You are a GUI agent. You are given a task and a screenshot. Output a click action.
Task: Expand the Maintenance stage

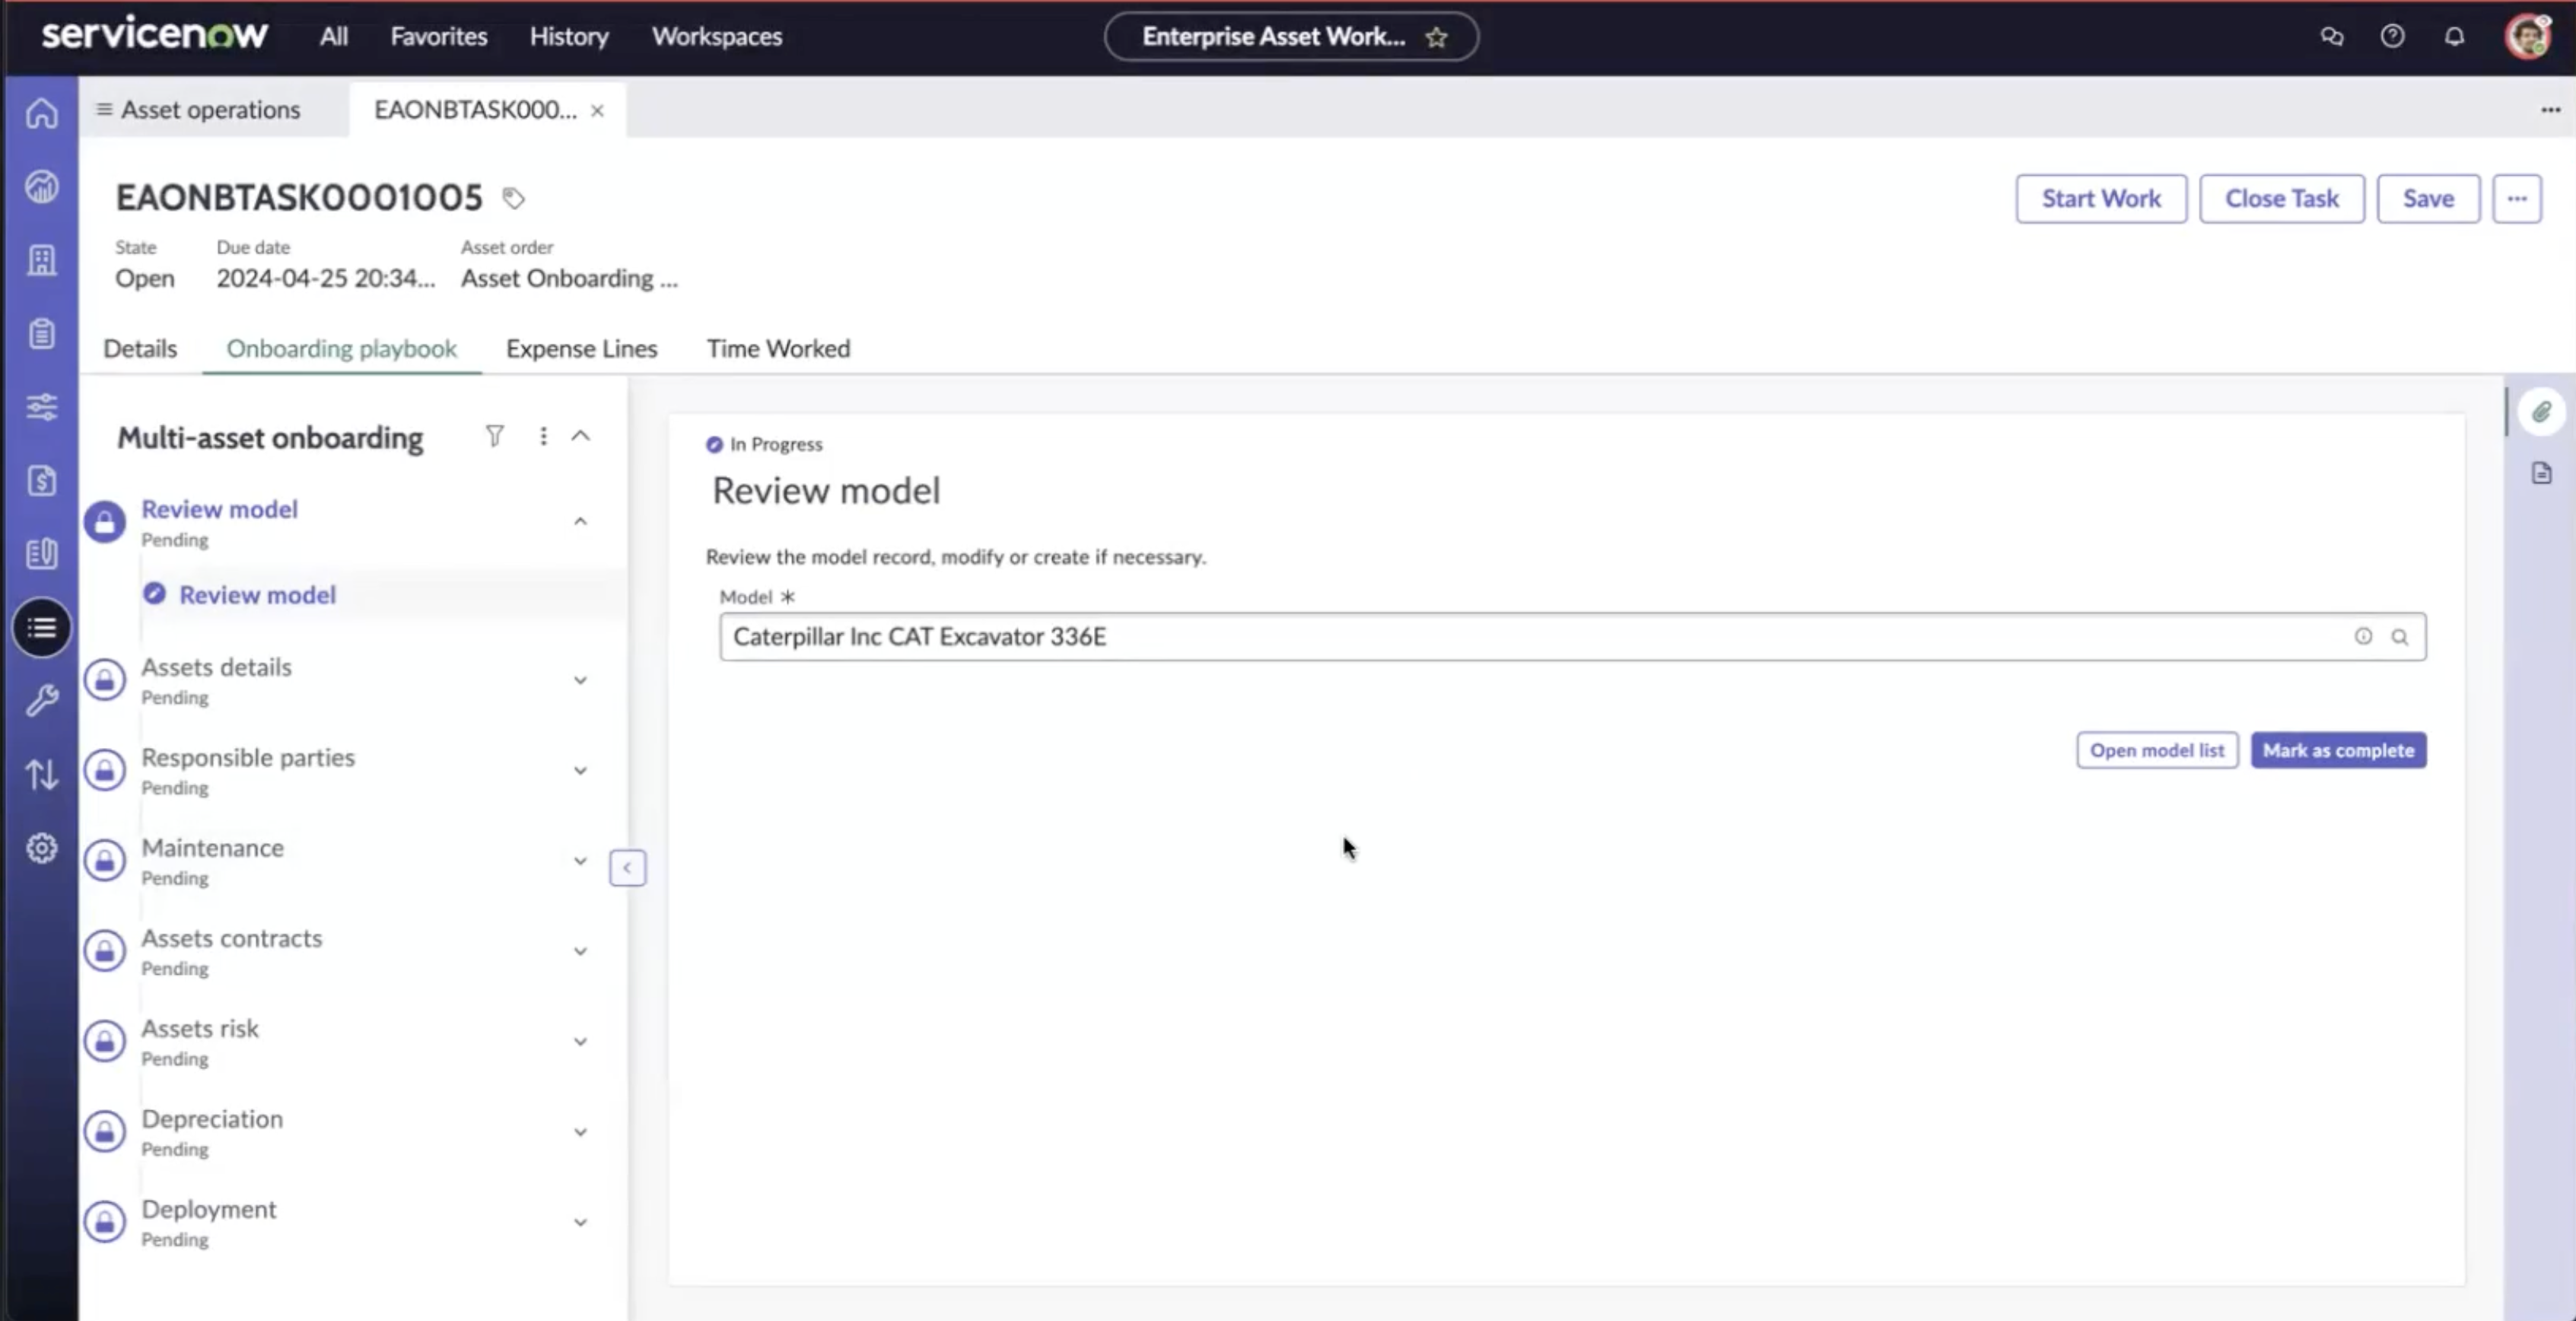pos(580,860)
